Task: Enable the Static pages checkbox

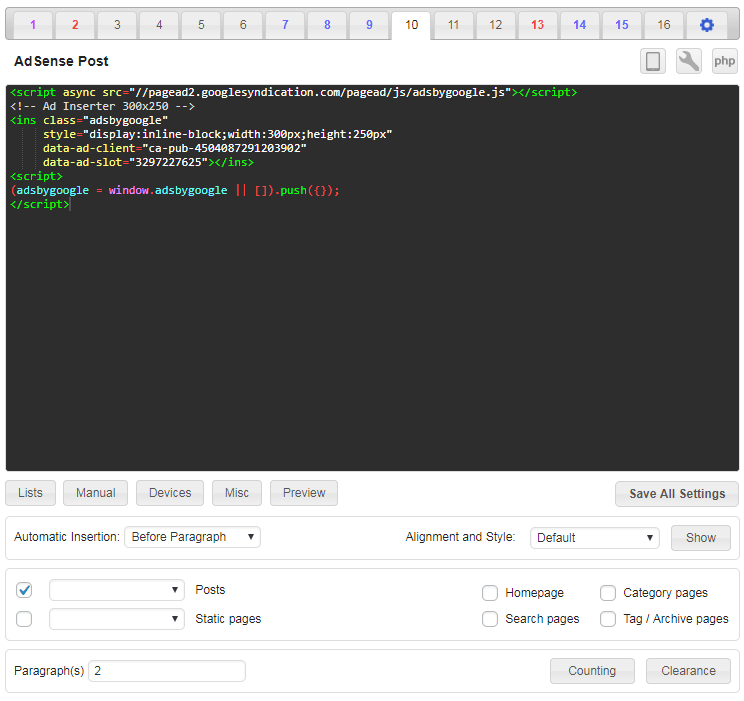Action: (x=24, y=619)
